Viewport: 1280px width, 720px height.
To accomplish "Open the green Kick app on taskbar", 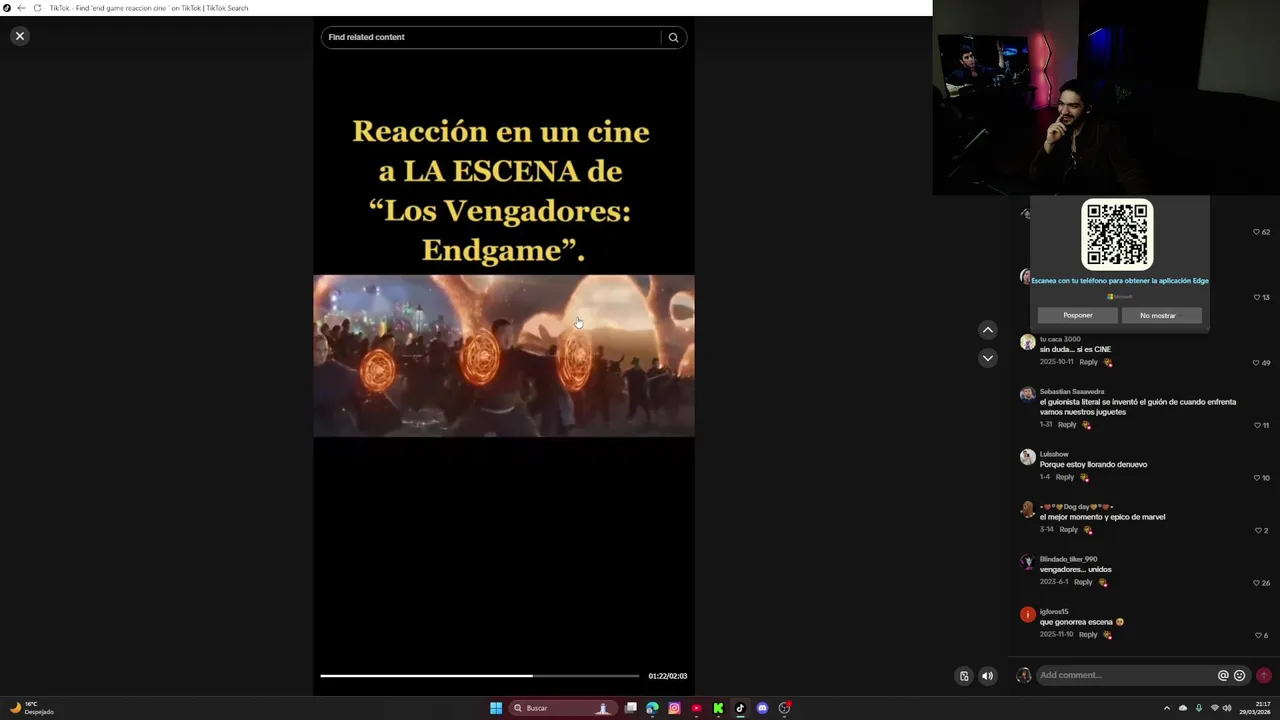I will (718, 708).
